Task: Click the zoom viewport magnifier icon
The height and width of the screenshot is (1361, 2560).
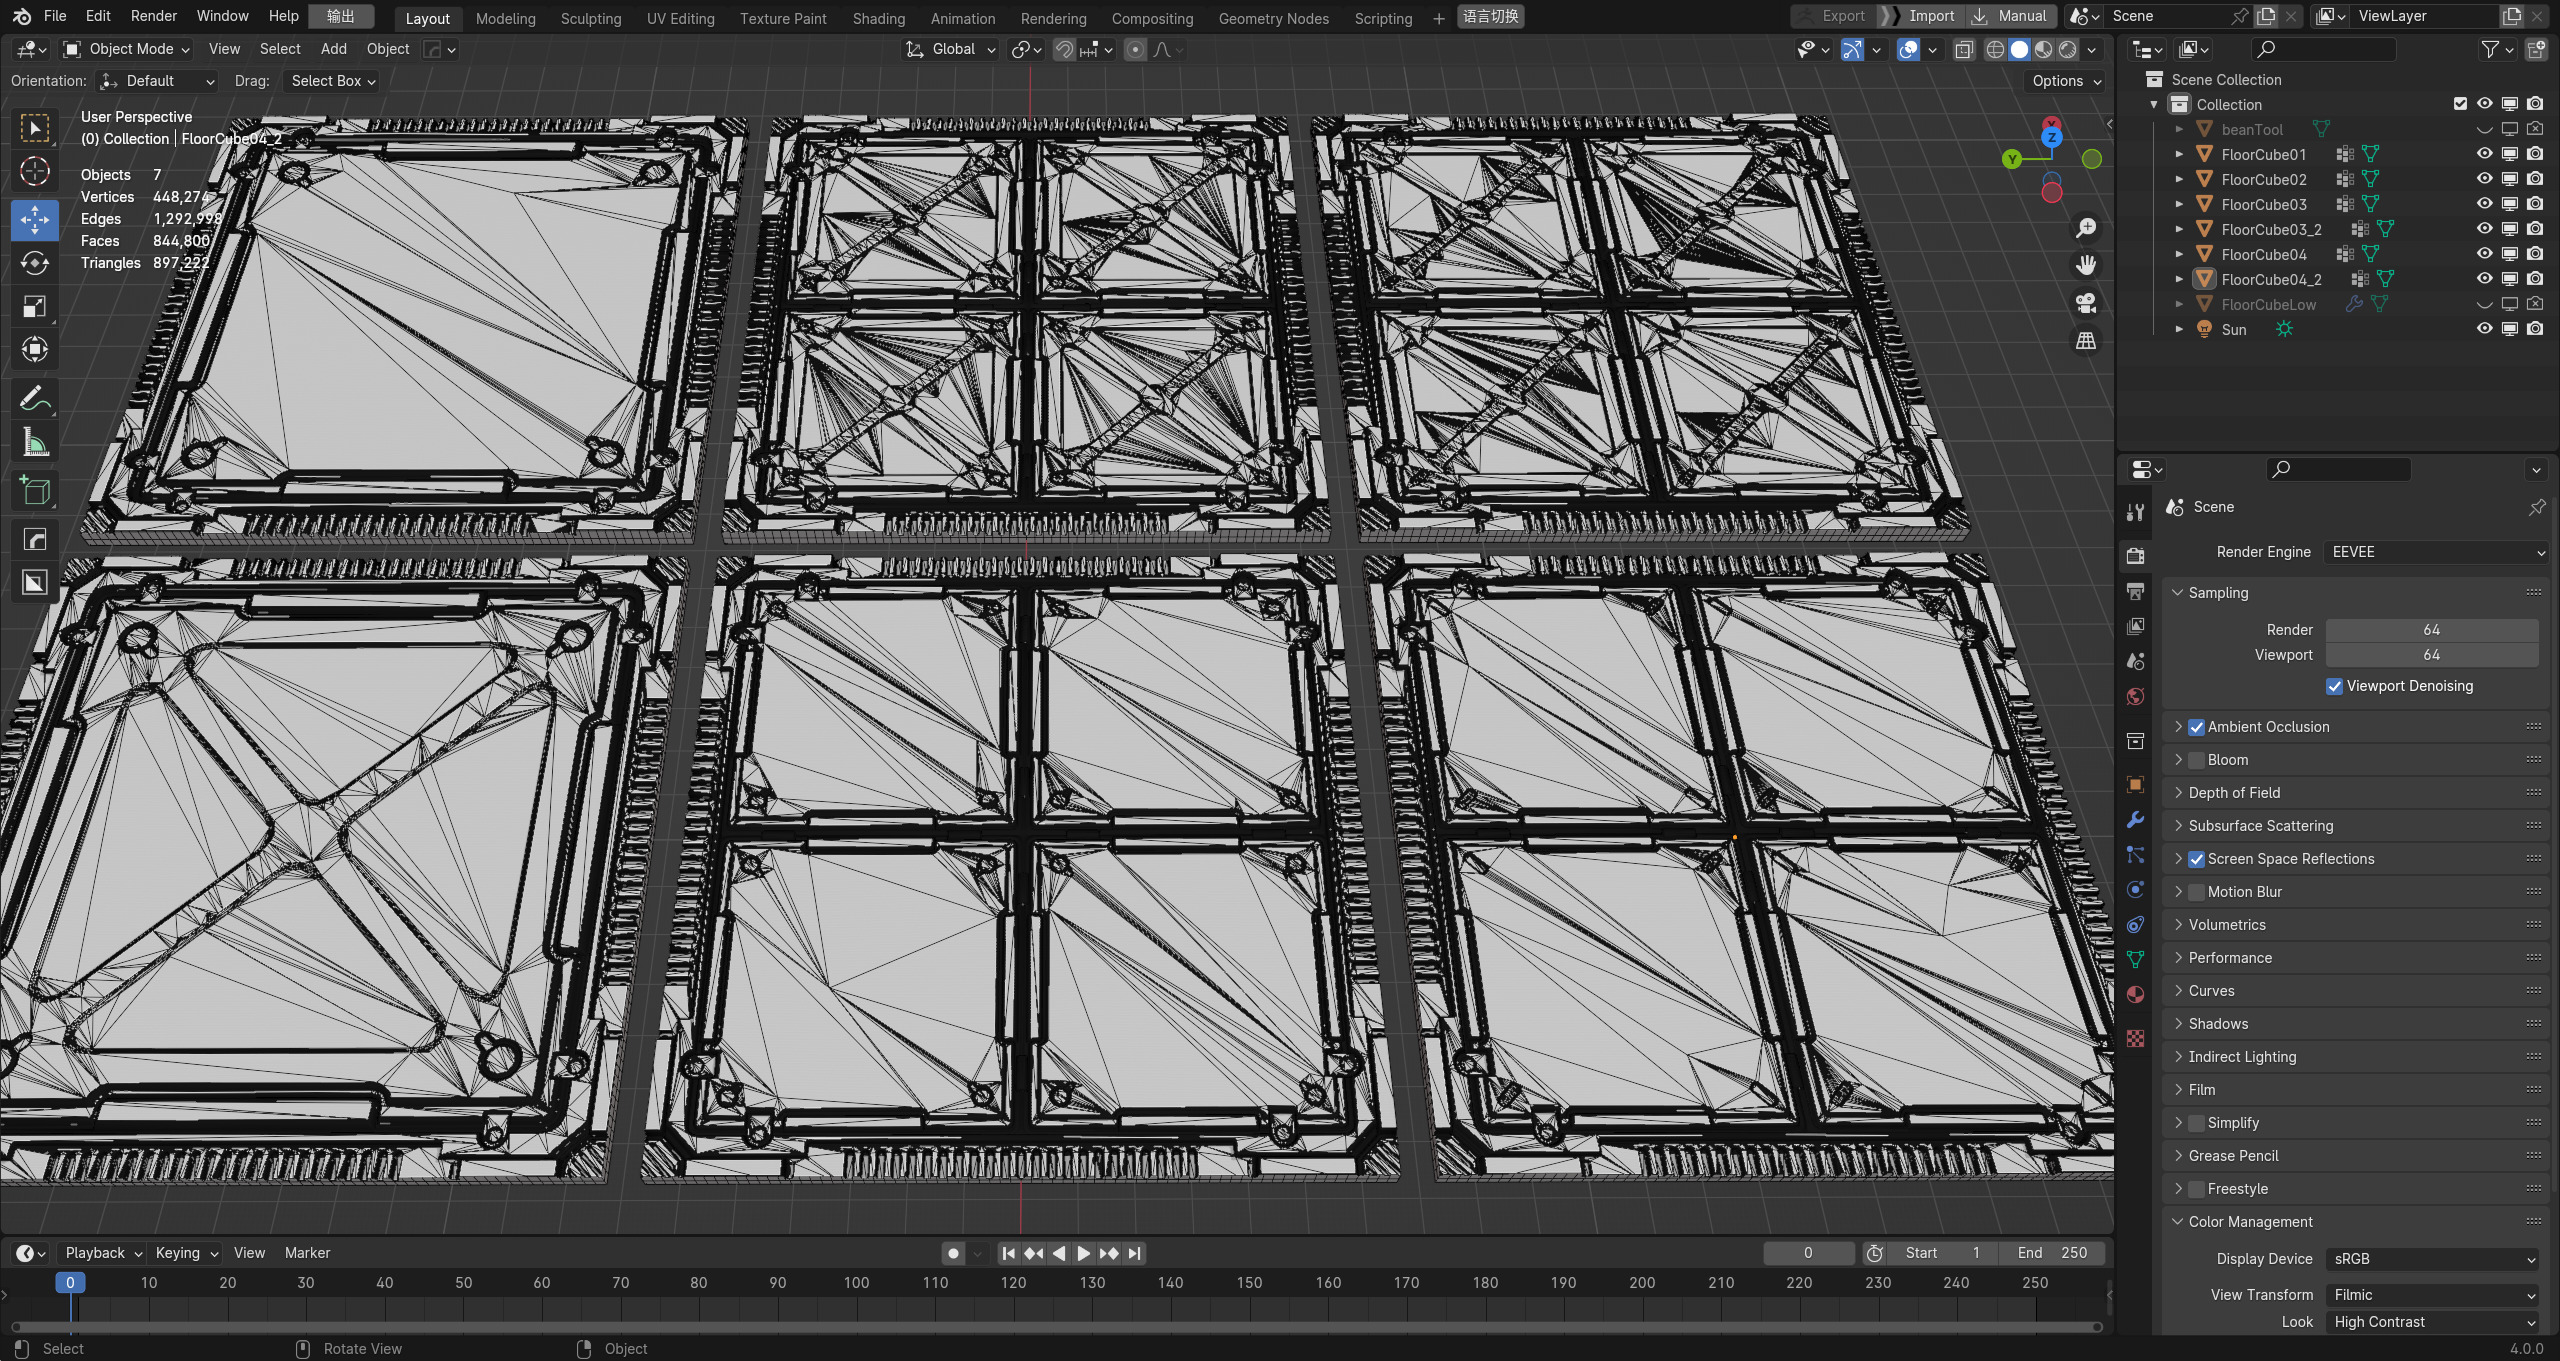Action: click(2086, 228)
